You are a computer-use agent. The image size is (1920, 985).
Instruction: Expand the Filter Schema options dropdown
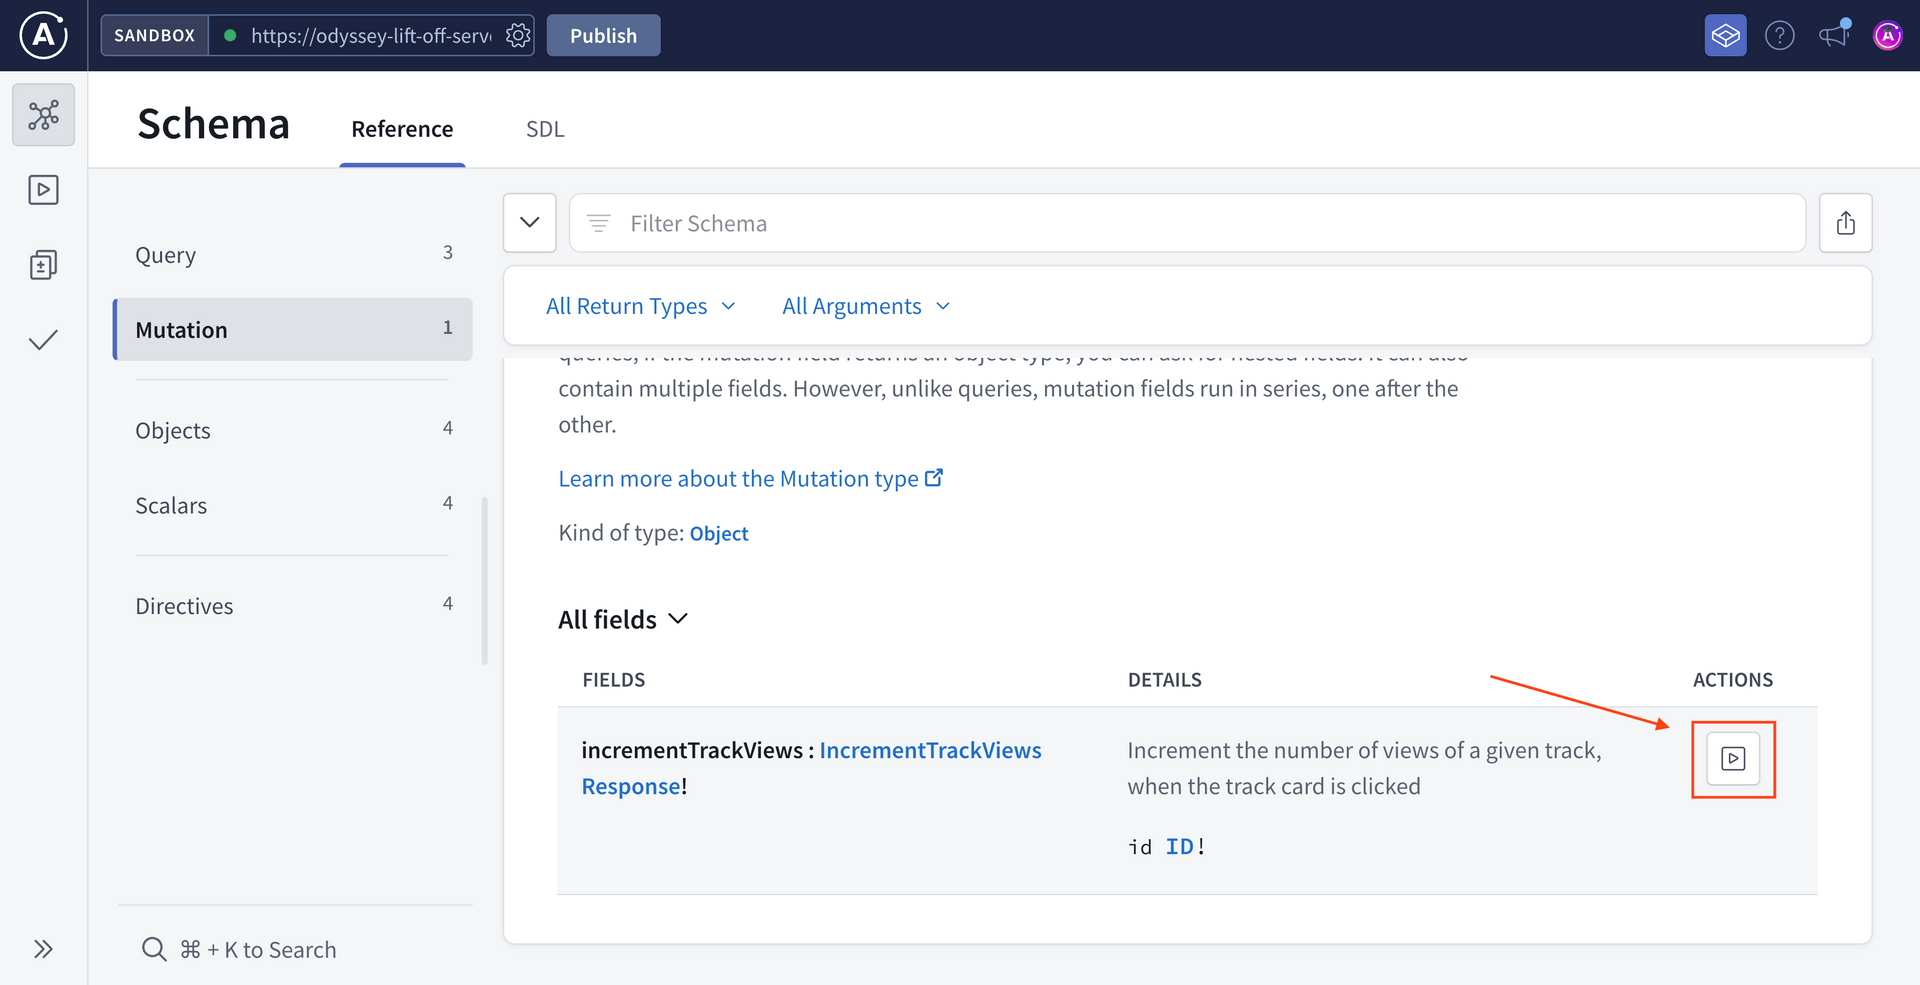(529, 222)
